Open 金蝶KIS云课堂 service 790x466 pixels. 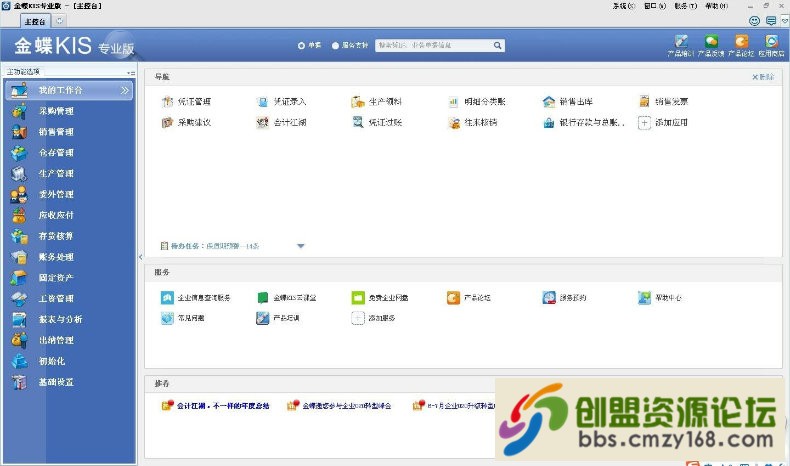[x=287, y=298]
